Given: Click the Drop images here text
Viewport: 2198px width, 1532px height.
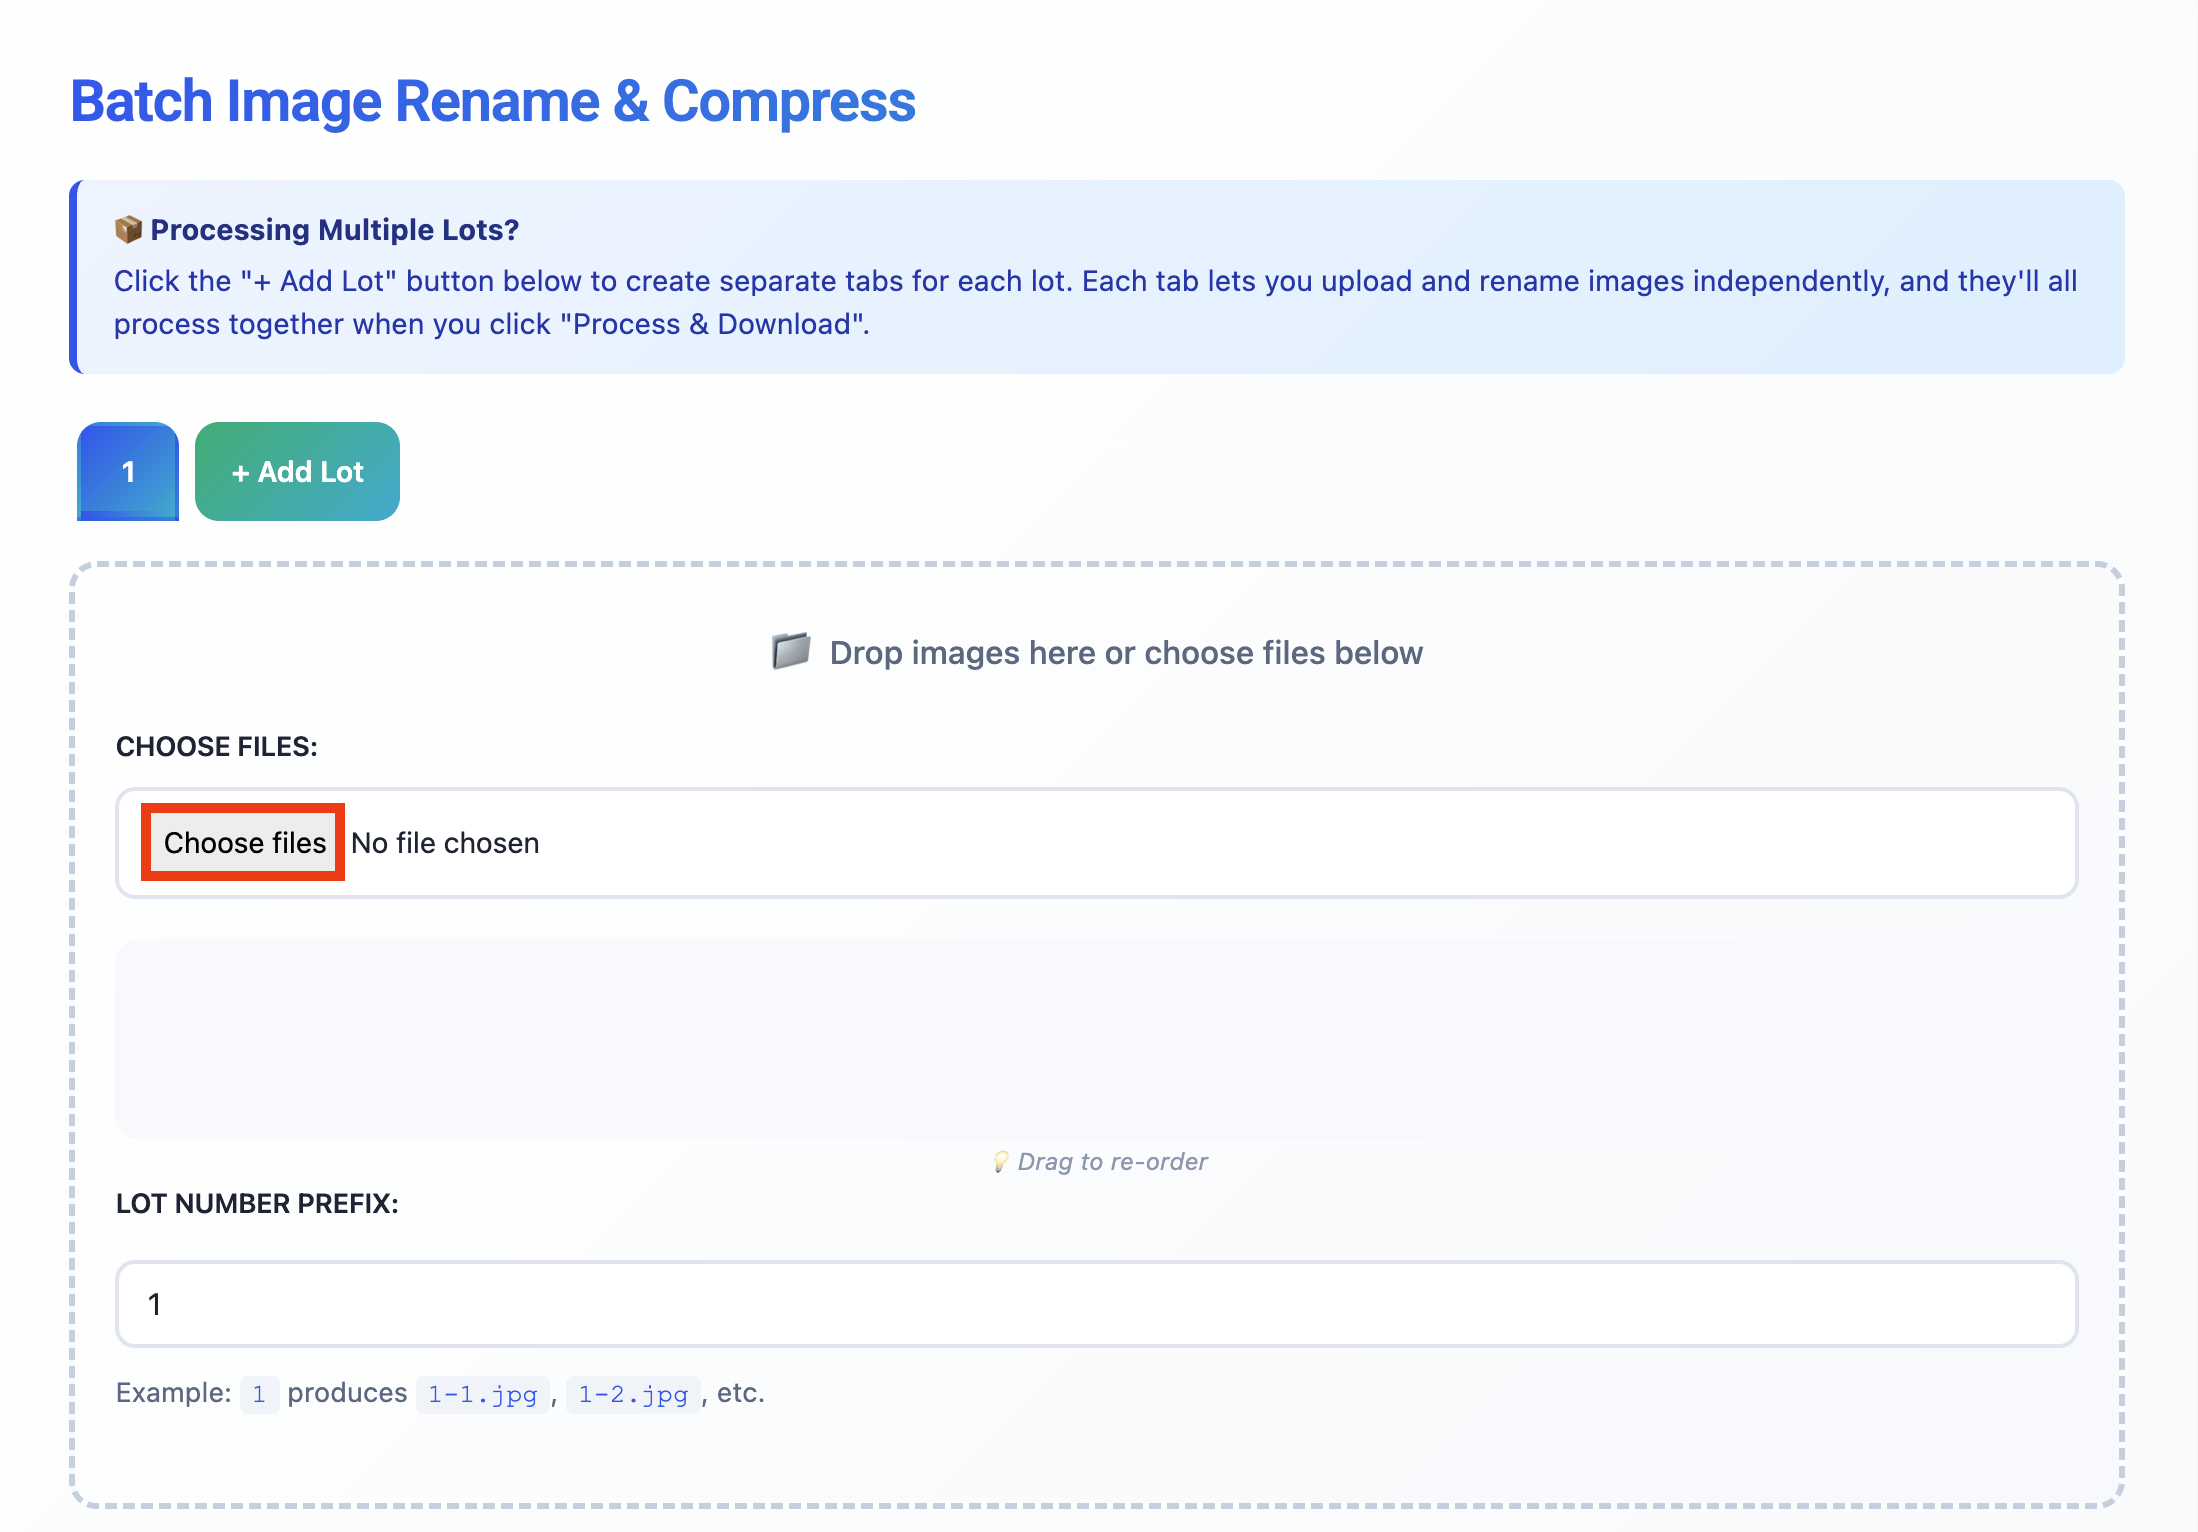Looking at the screenshot, I should pos(1125,653).
